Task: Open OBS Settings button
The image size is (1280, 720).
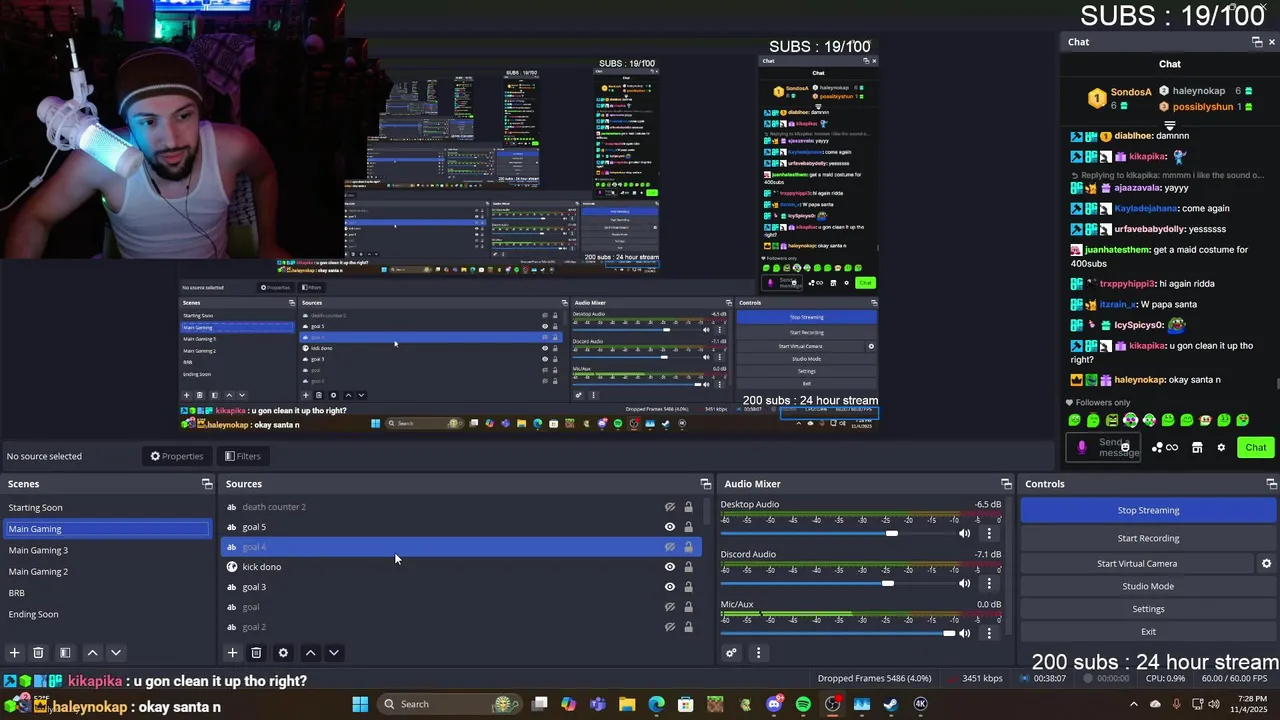Action: tap(1148, 609)
